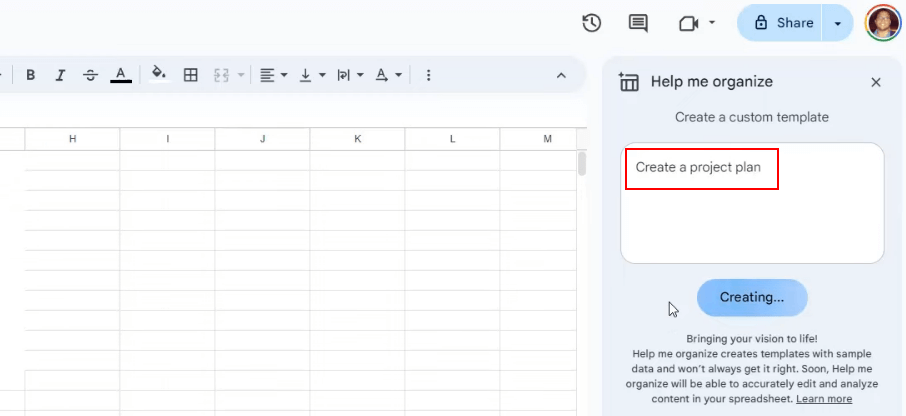Select column H header
Viewport: 906px width, 416px height.
[x=72, y=139]
